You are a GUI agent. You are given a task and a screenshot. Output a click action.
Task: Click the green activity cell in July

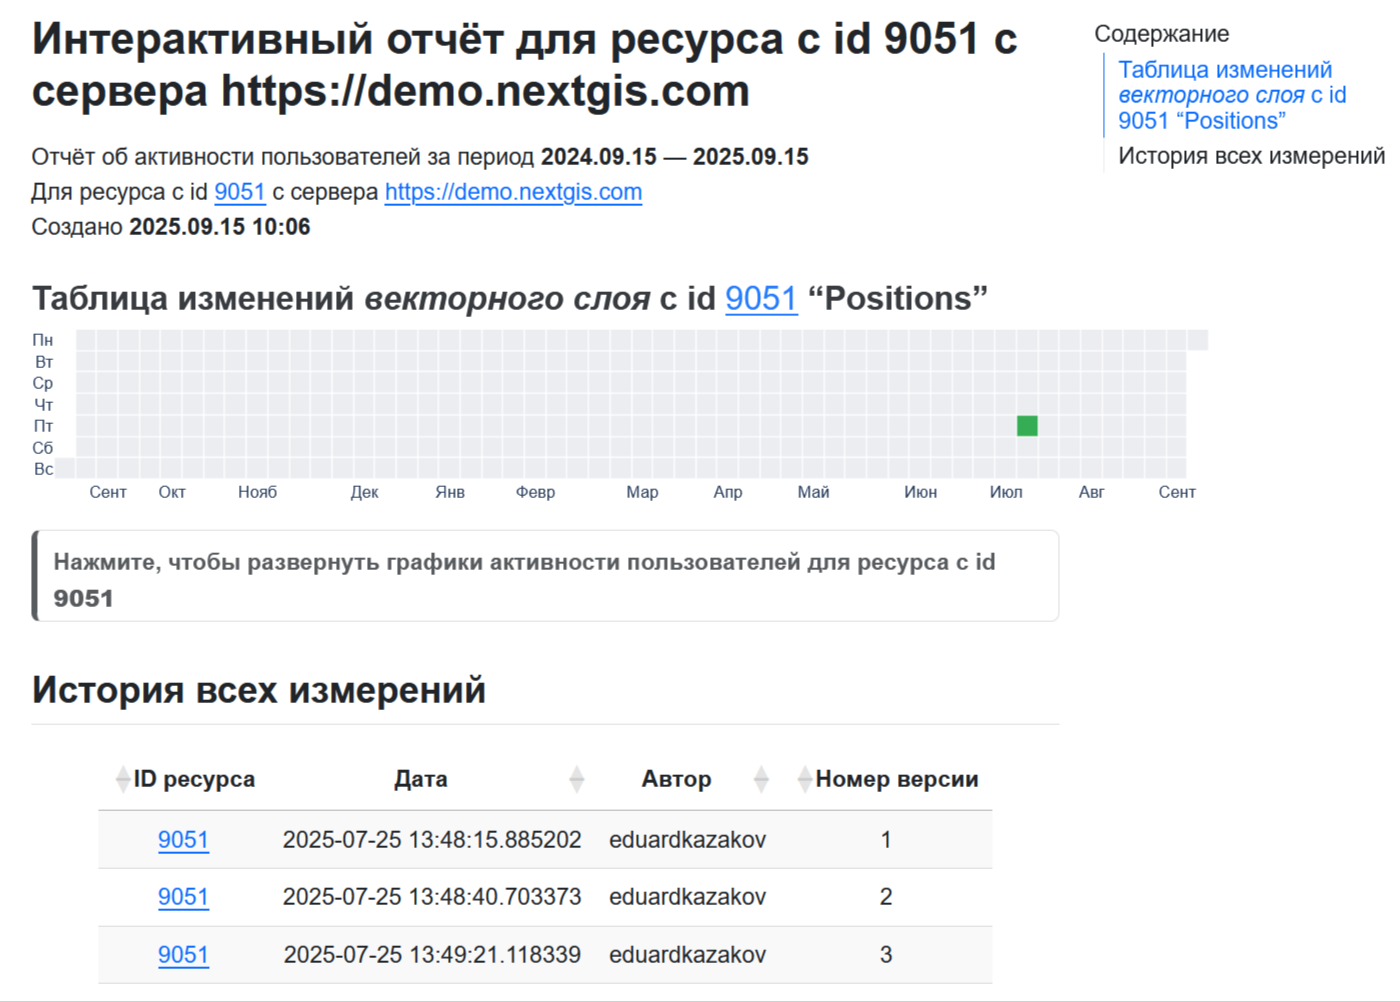click(1027, 426)
